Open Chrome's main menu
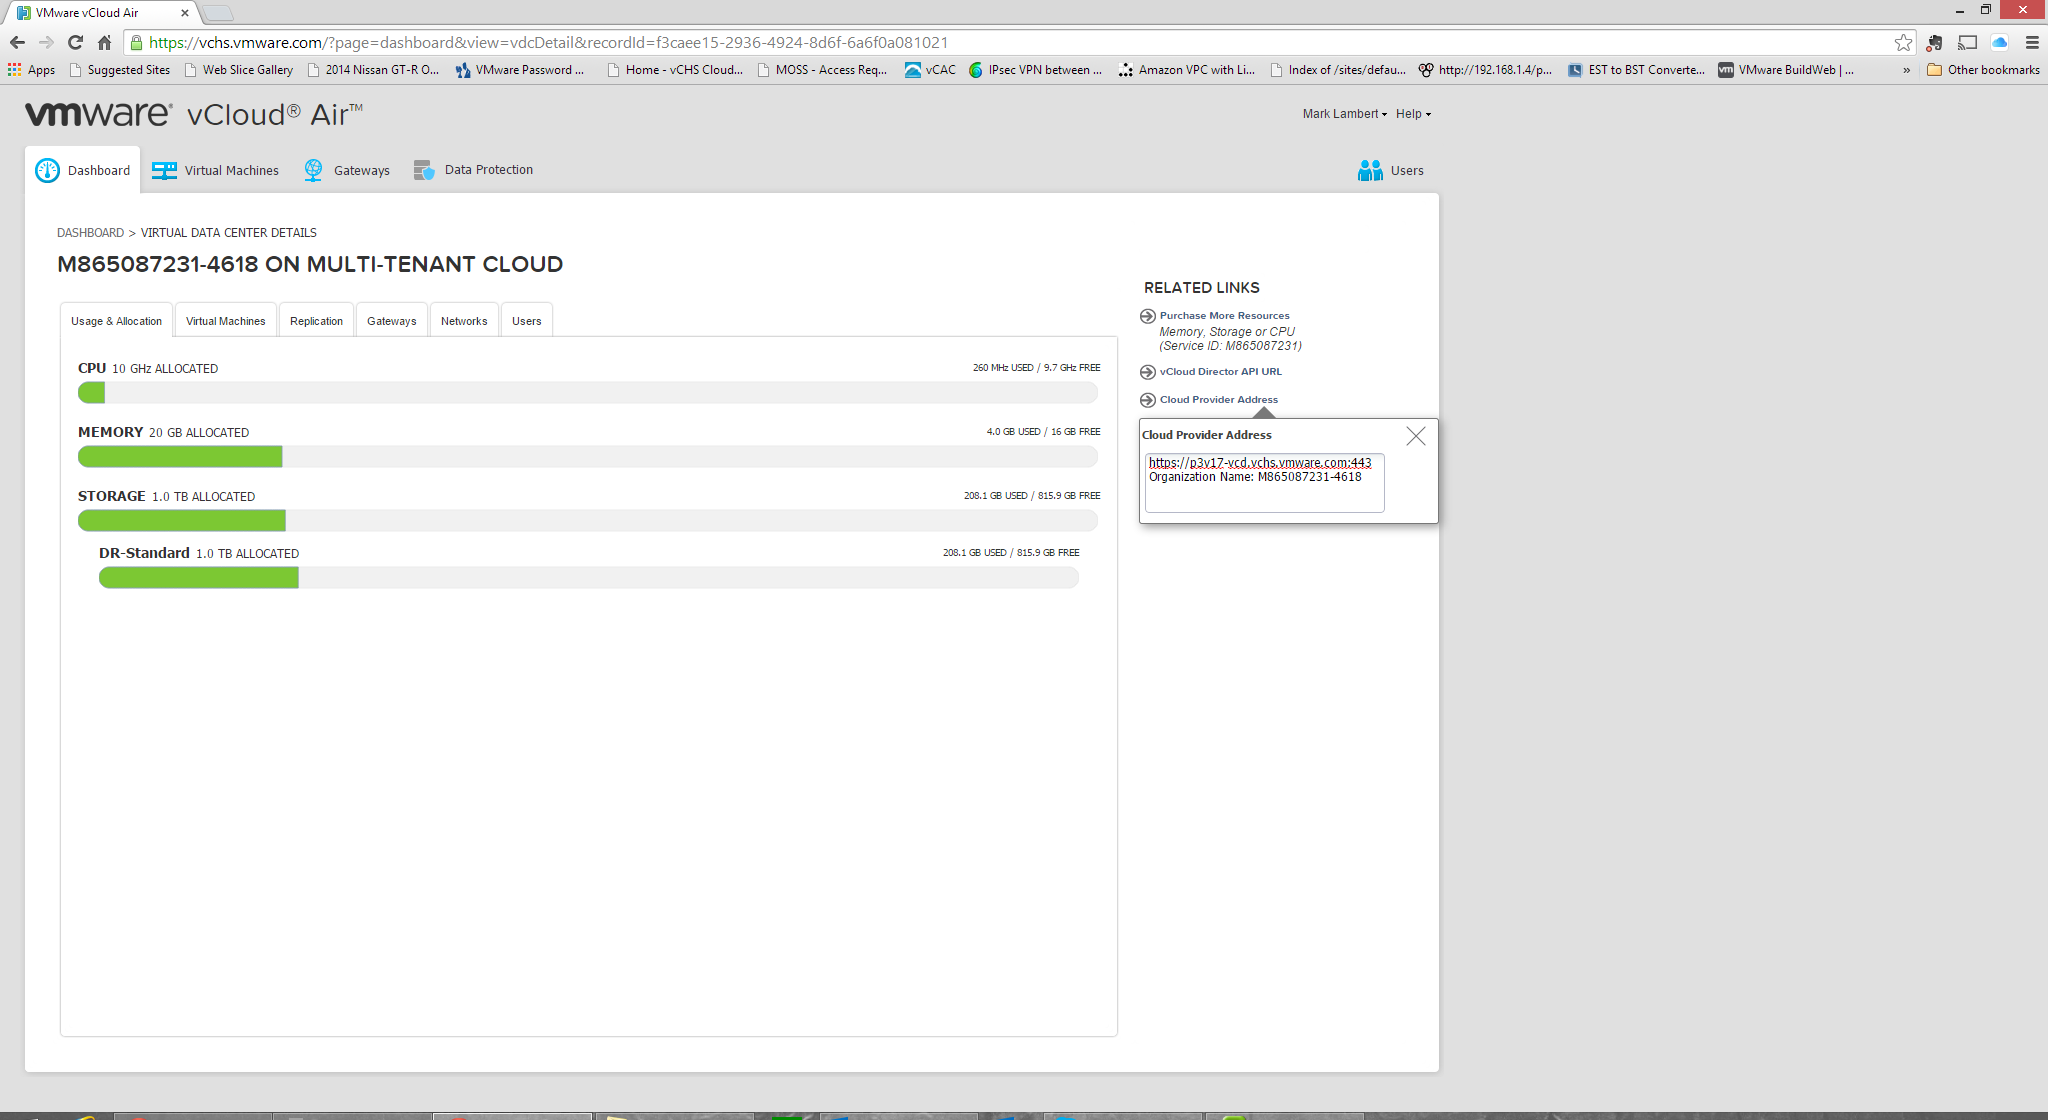Viewport: 2048px width, 1120px height. (x=2032, y=42)
